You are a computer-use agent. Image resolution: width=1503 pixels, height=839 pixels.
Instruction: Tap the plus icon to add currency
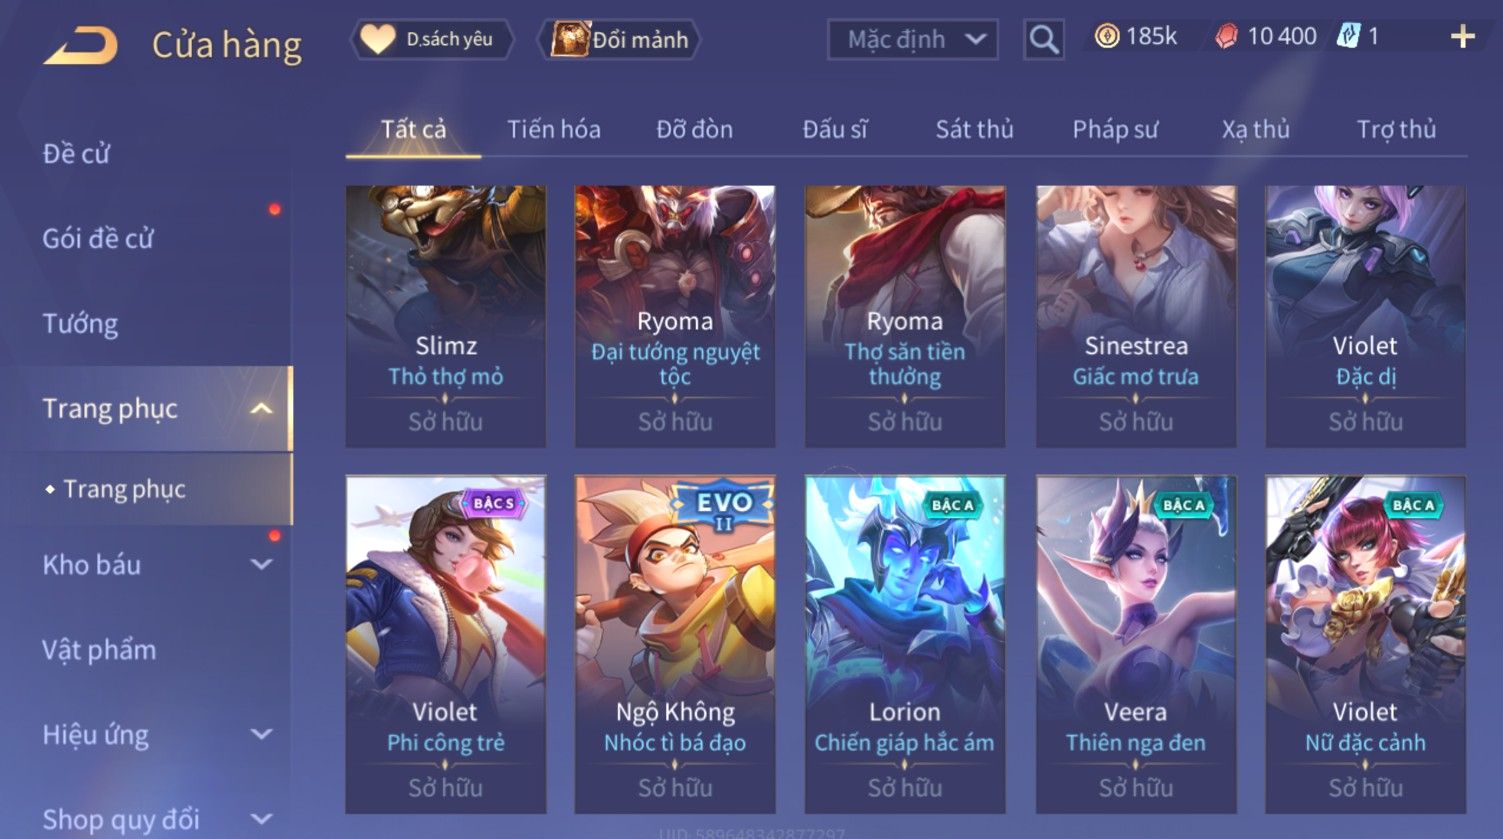[1462, 38]
